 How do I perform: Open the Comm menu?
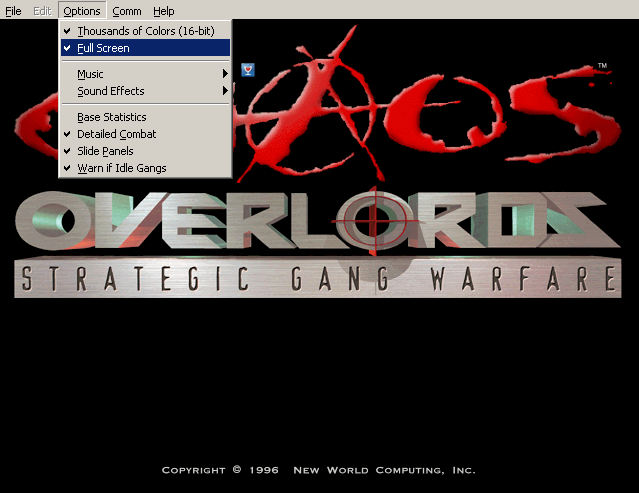(x=127, y=11)
